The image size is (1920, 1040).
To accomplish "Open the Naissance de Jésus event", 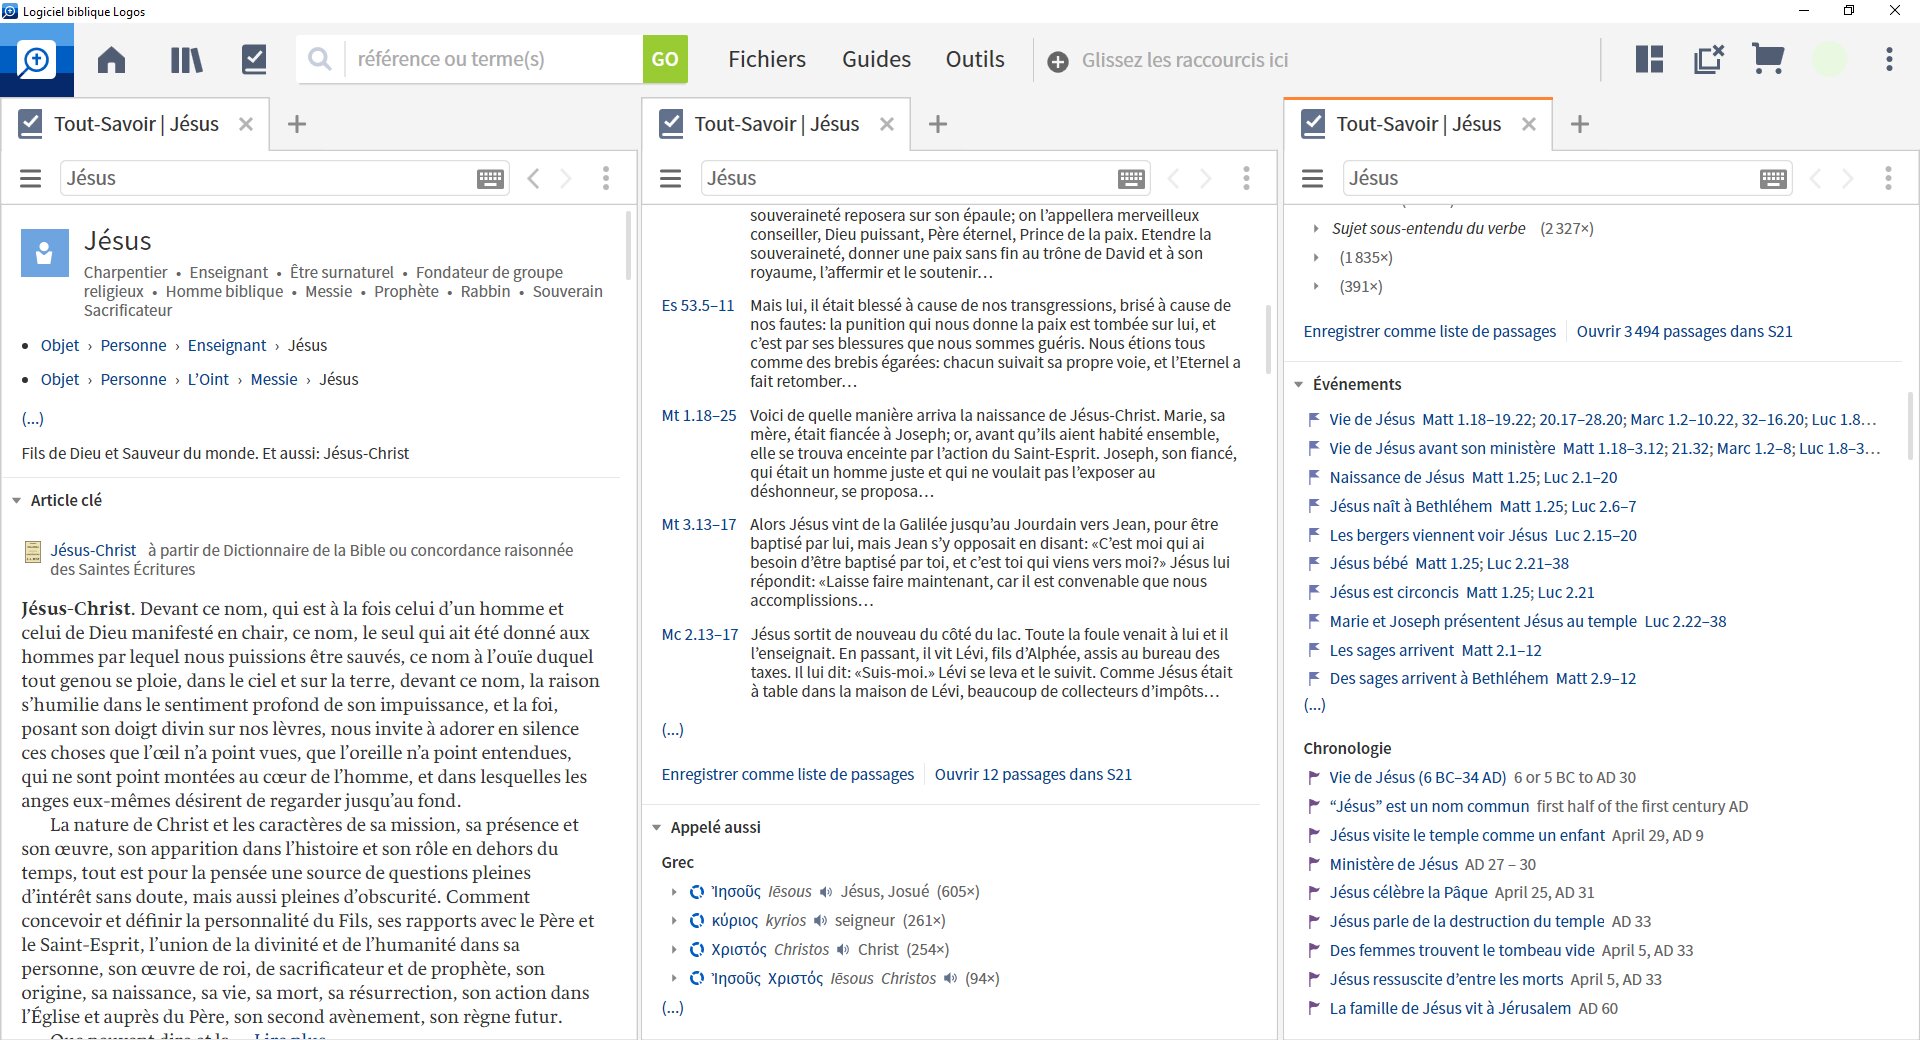I will coord(1397,477).
